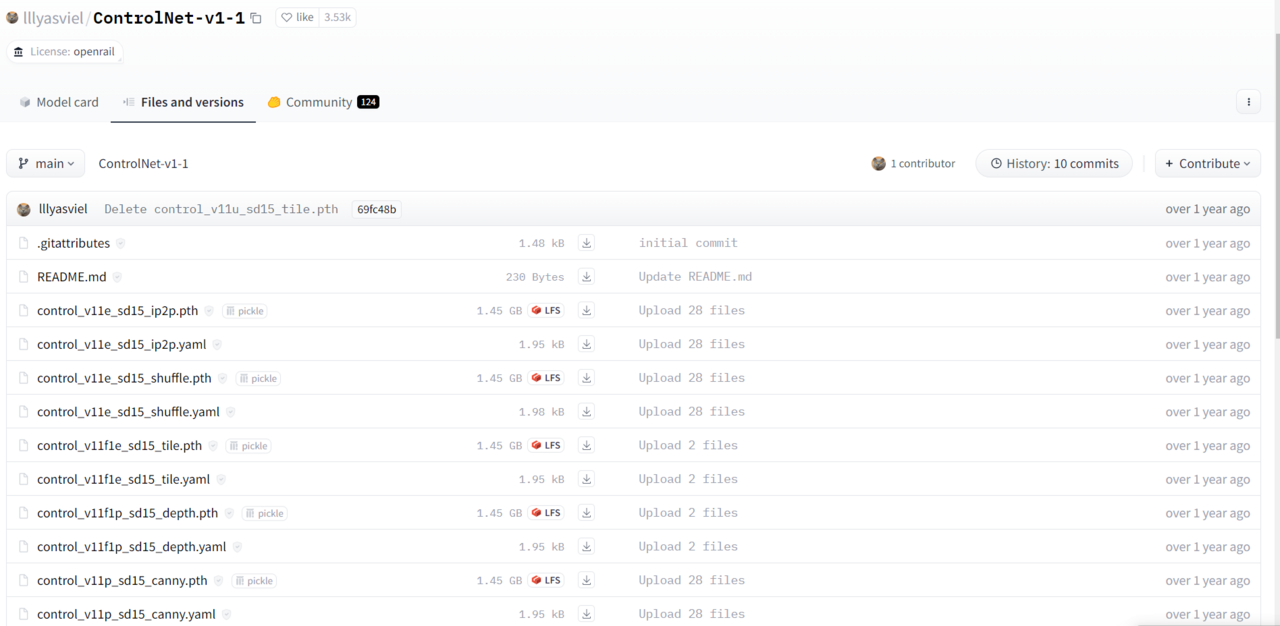
Task: Click the ControlNet-v1-1 repo title
Action: pos(169,18)
